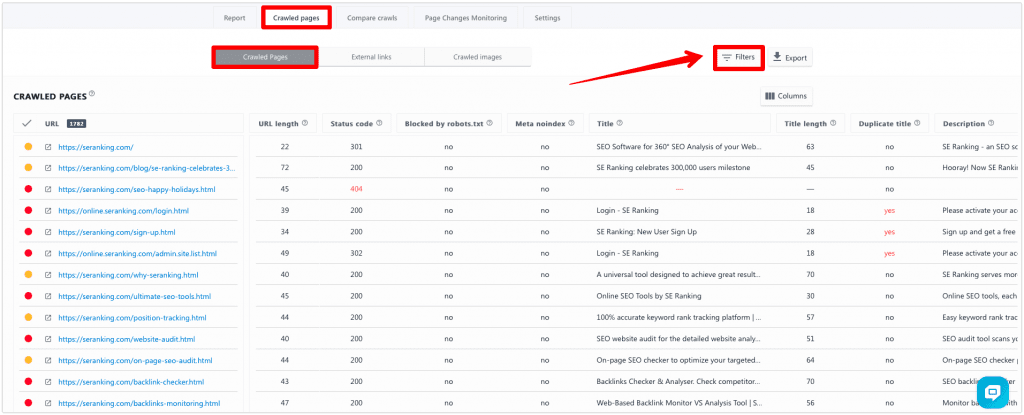Click help icon next to CRAWLED PAGES heading

pos(92,93)
